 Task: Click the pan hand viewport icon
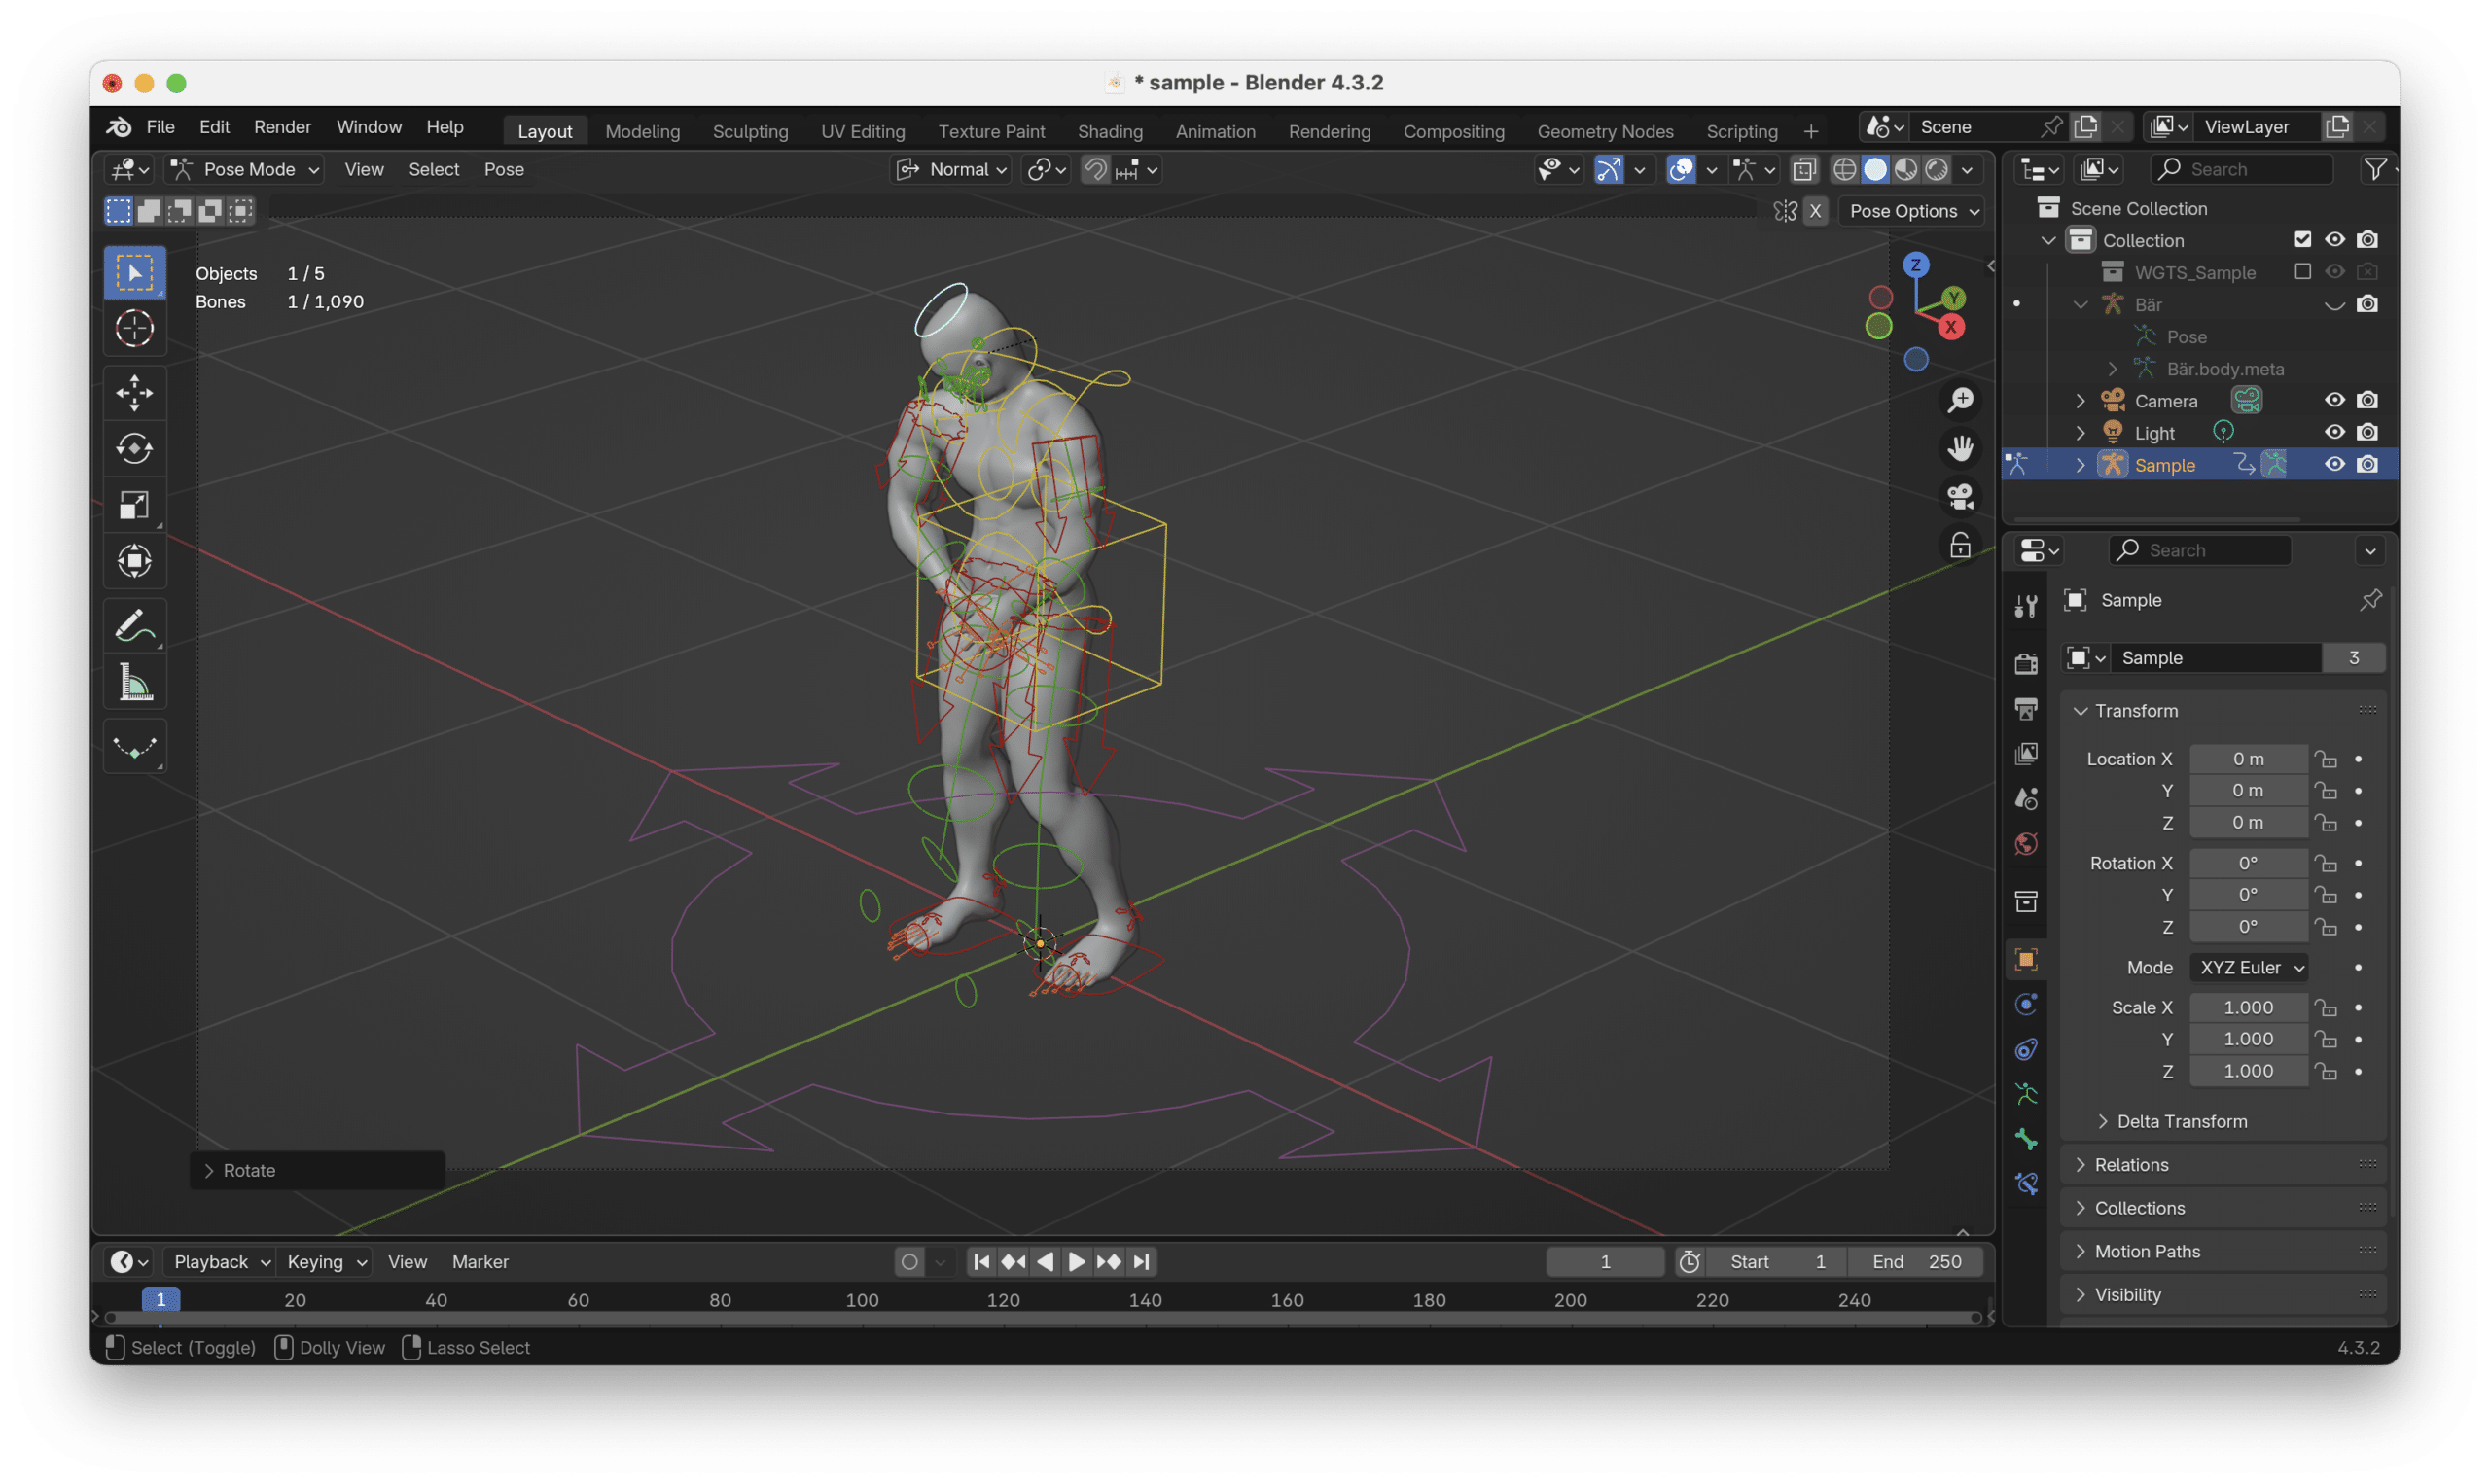(x=1960, y=448)
